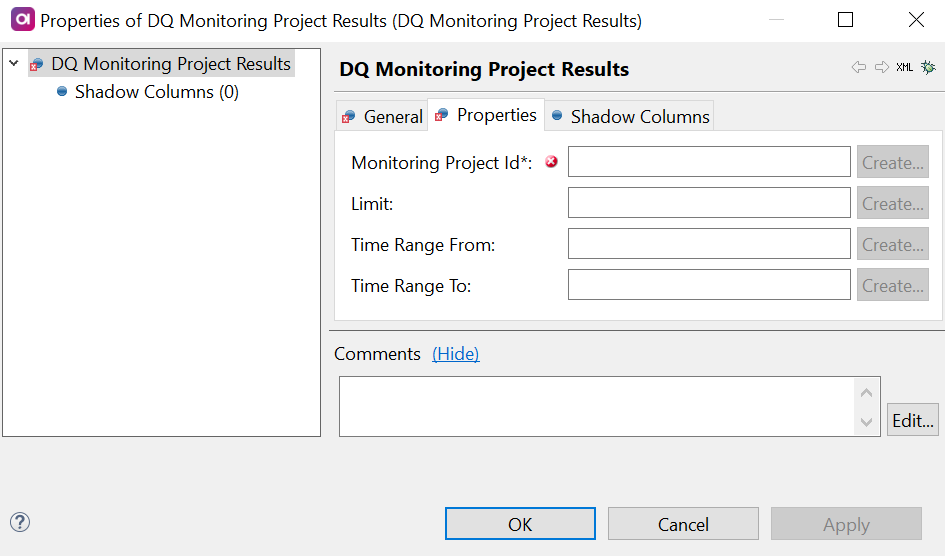Click the red error icon beside Monitoring Project Id
Viewport: 945px width, 556px height.
click(551, 161)
